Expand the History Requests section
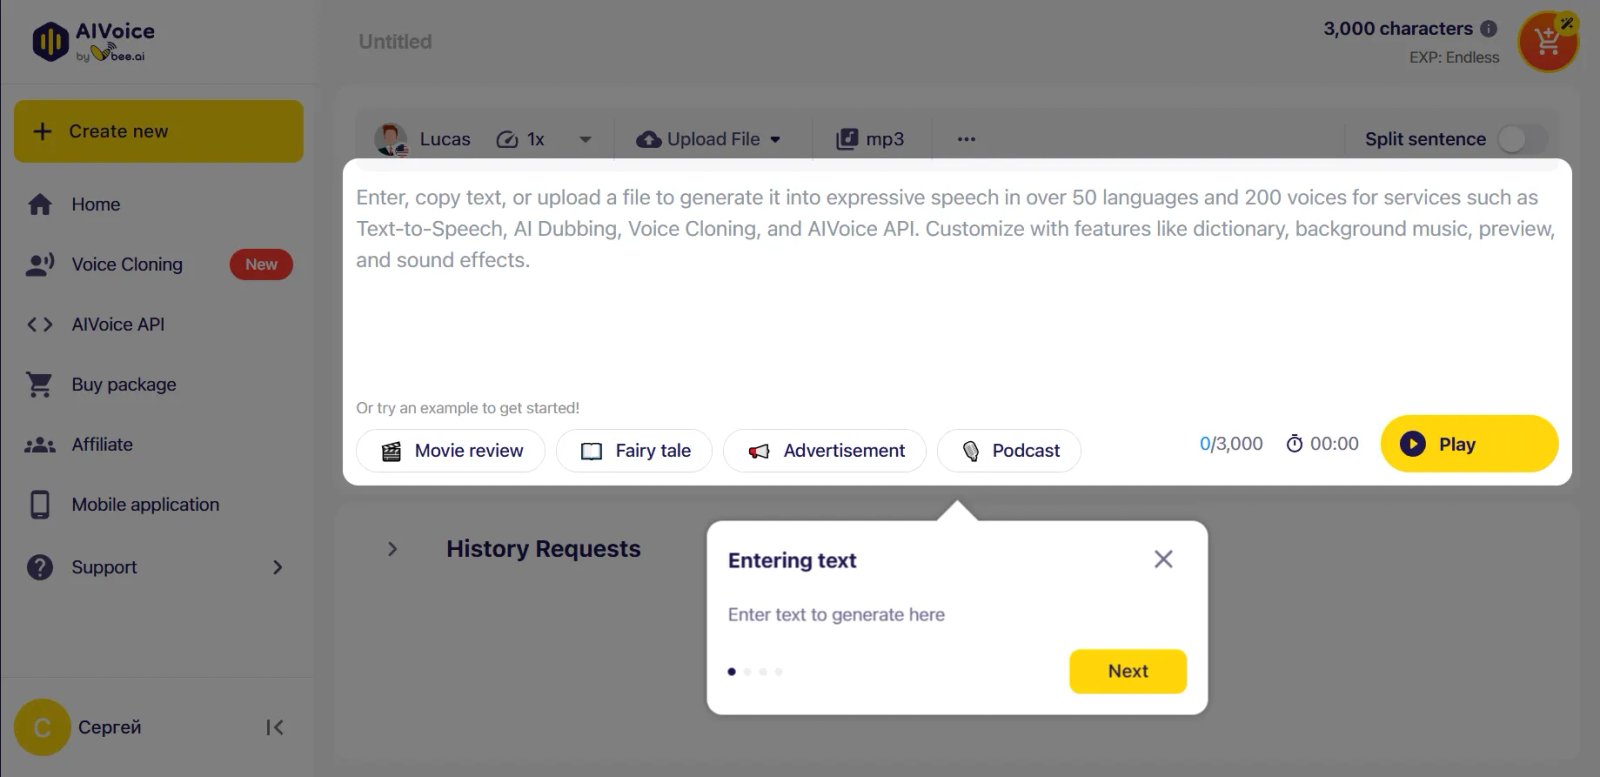 [391, 548]
